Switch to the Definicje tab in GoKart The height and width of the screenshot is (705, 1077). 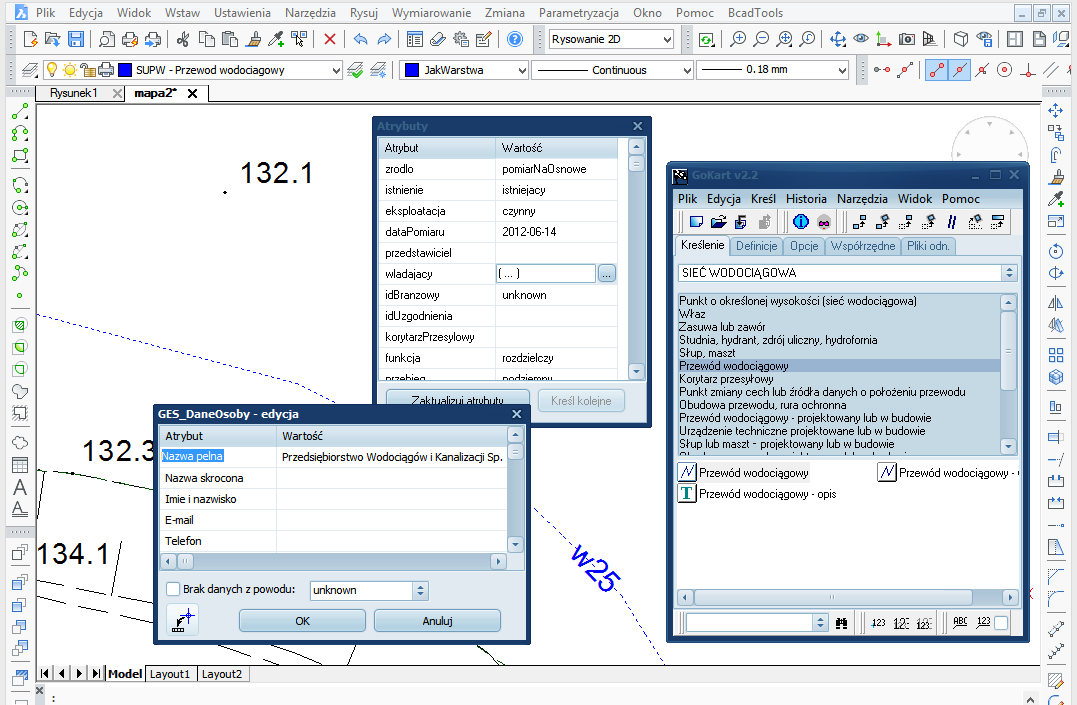pos(756,246)
